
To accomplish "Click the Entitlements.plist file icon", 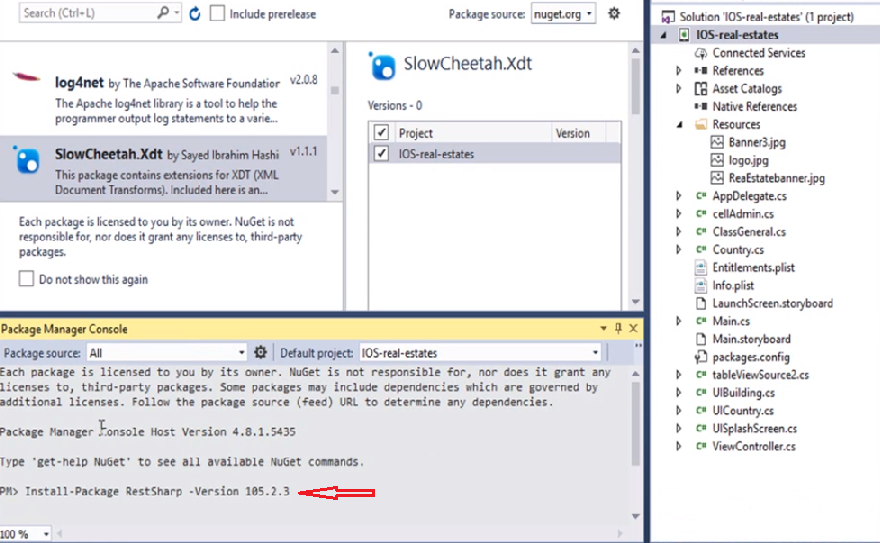I will pyautogui.click(x=700, y=268).
